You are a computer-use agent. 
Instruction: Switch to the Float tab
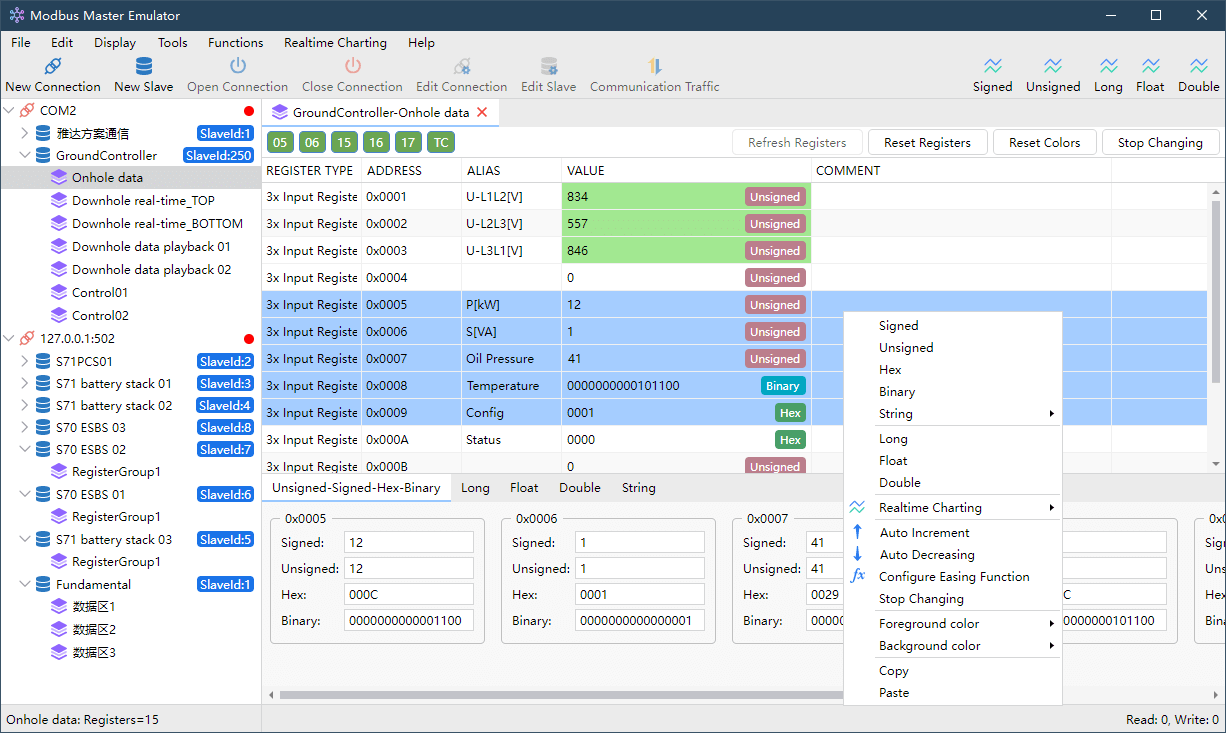tap(524, 488)
